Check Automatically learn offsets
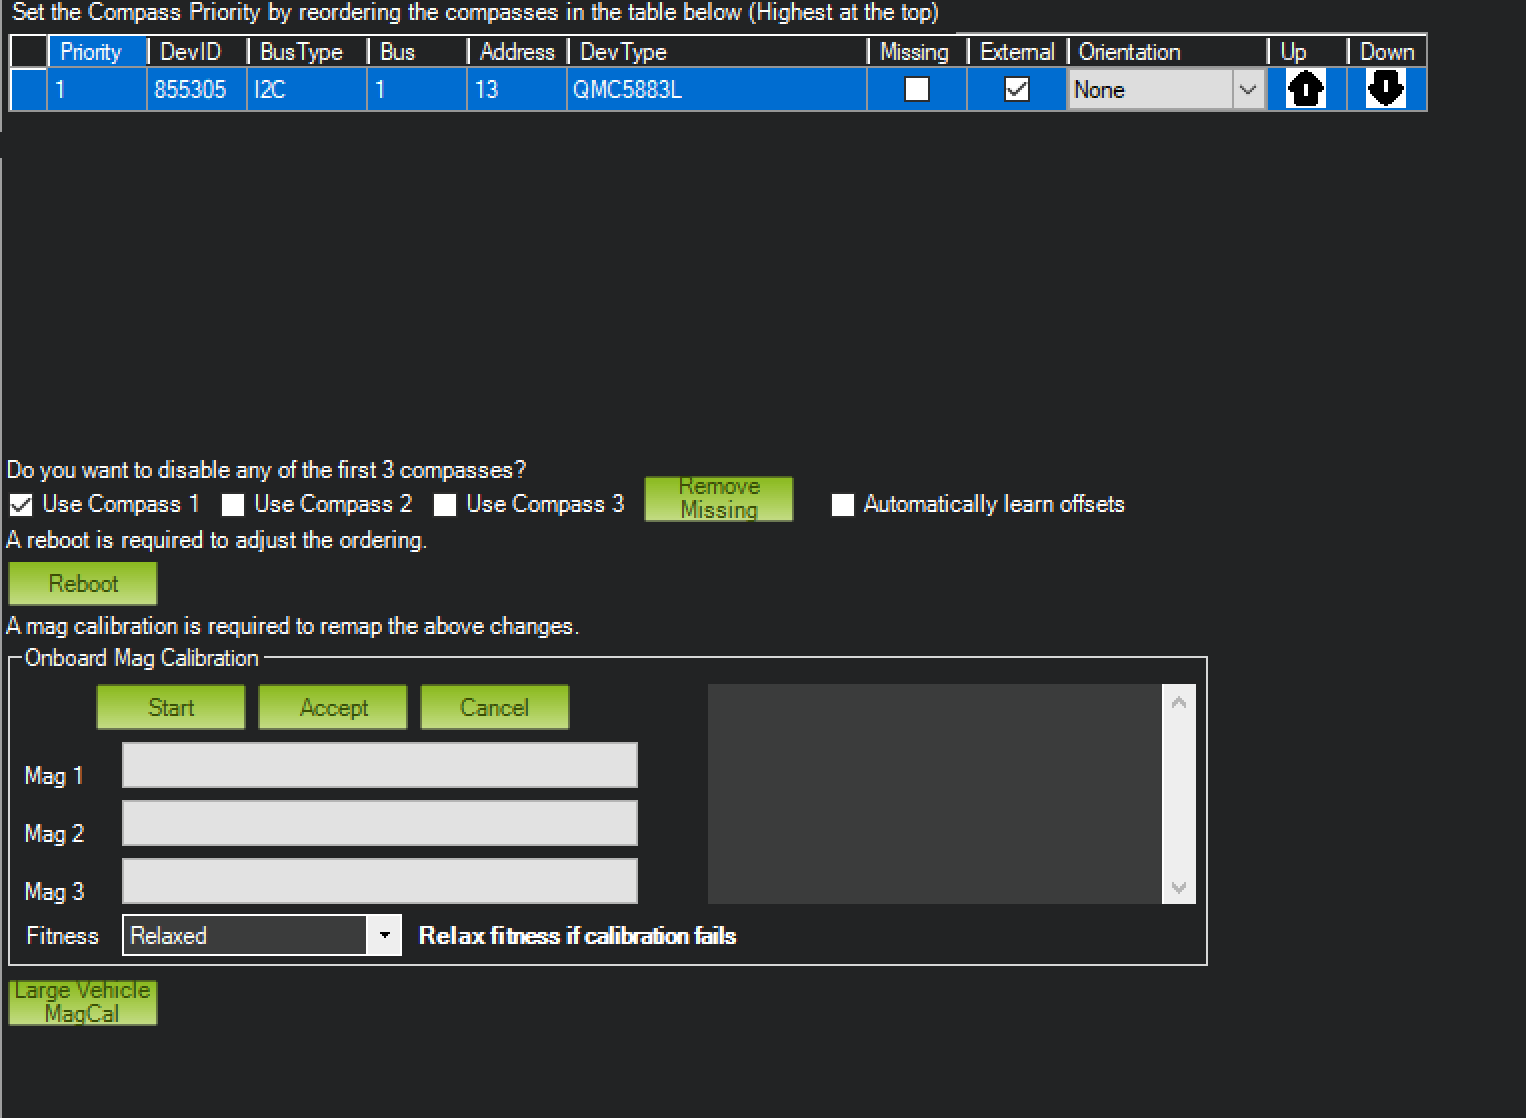The image size is (1526, 1118). coord(843,505)
